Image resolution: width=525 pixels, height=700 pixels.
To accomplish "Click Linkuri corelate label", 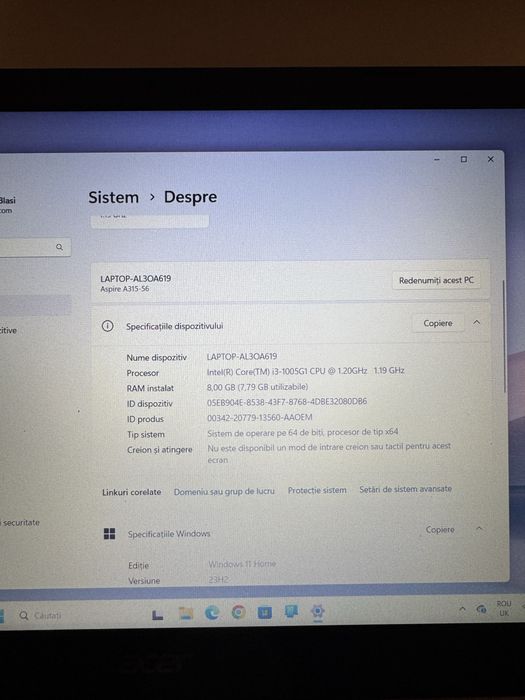I will pyautogui.click(x=132, y=492).
